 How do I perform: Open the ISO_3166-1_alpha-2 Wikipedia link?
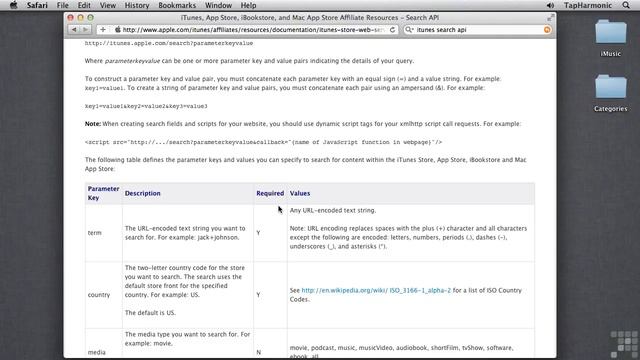tap(376, 290)
